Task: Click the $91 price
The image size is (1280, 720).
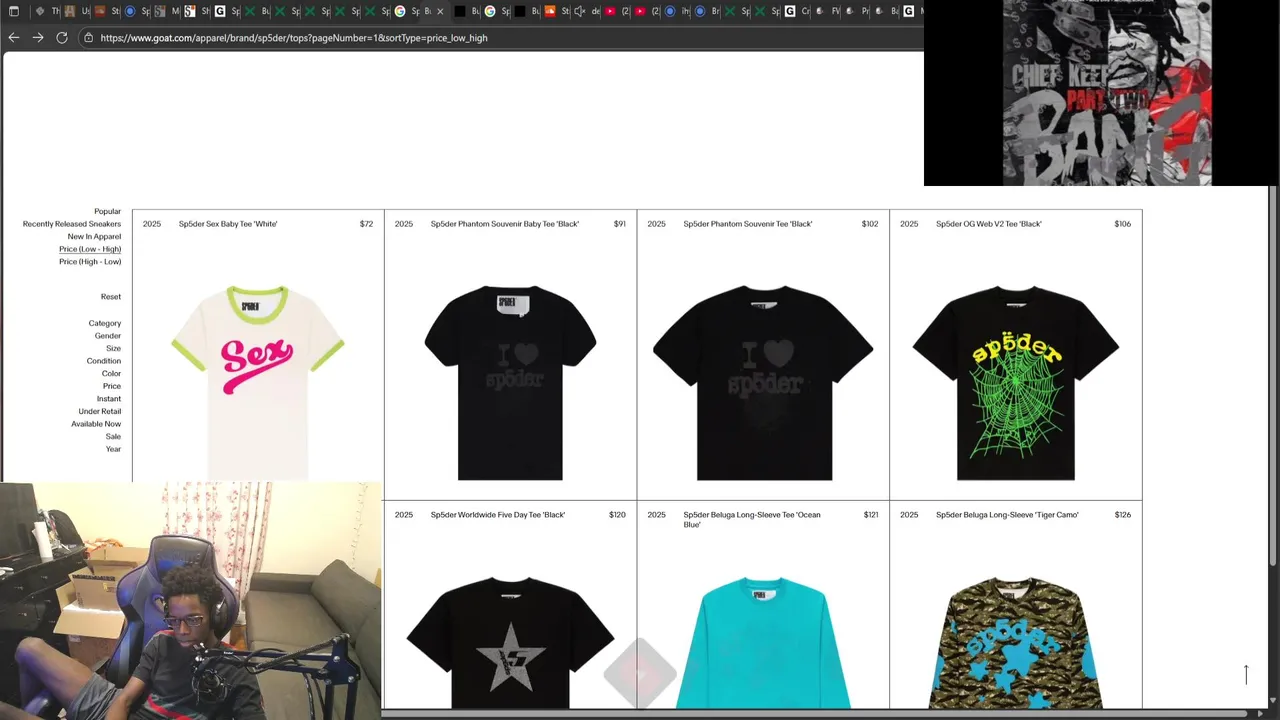Action: point(620,224)
